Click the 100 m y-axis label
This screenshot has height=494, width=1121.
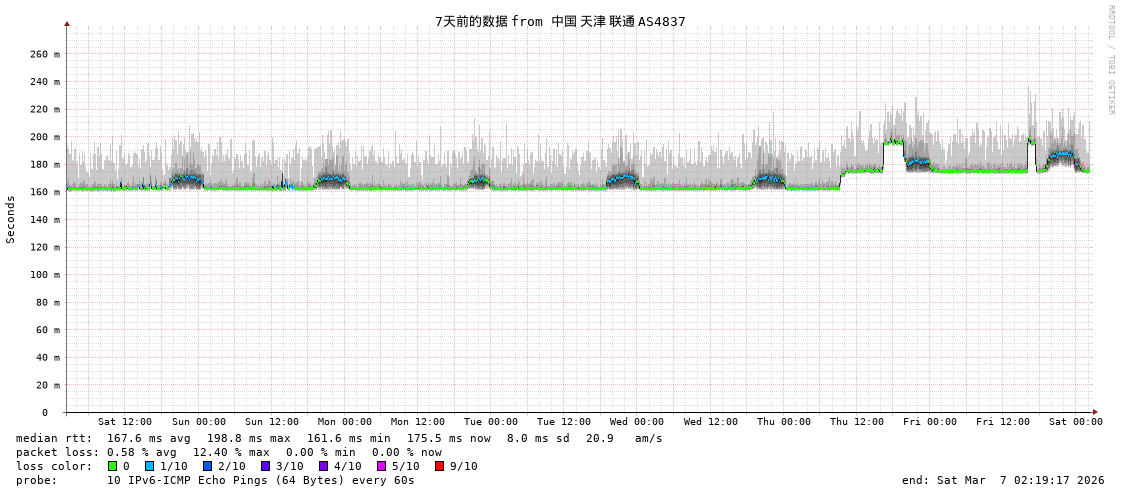[43, 275]
